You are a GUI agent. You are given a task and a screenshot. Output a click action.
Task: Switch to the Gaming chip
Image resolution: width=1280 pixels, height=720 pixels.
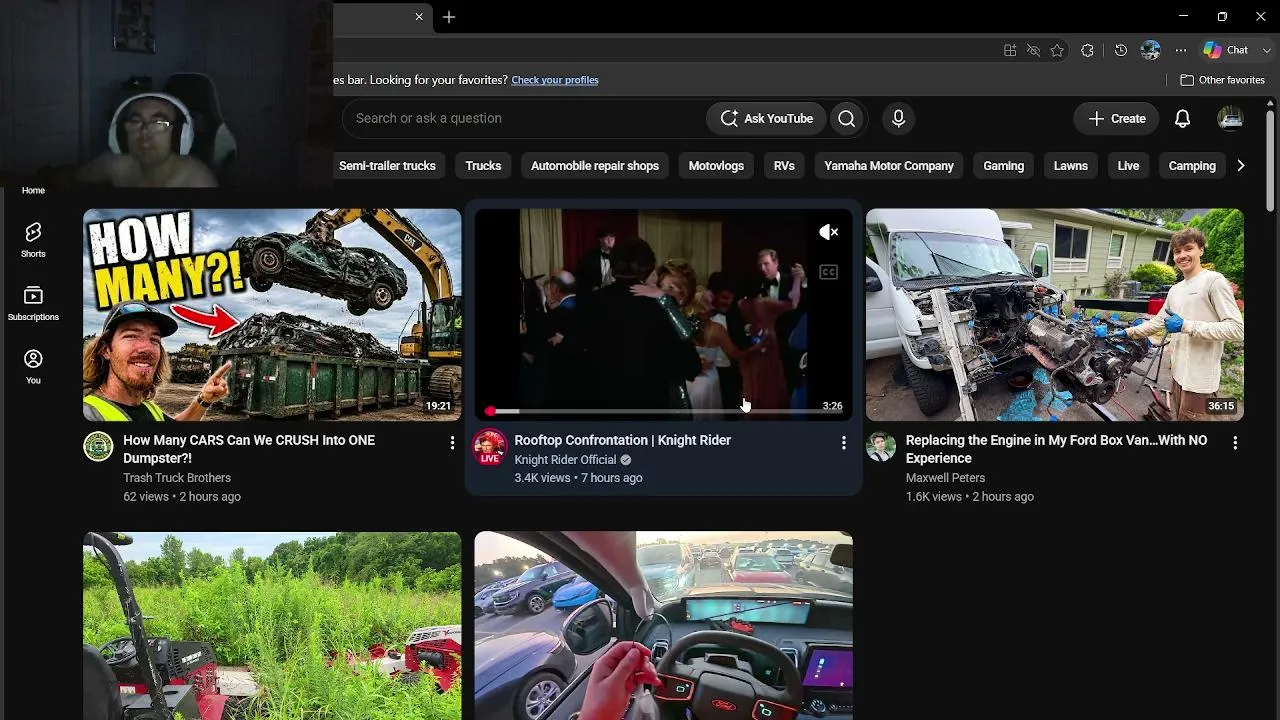[1003, 166]
